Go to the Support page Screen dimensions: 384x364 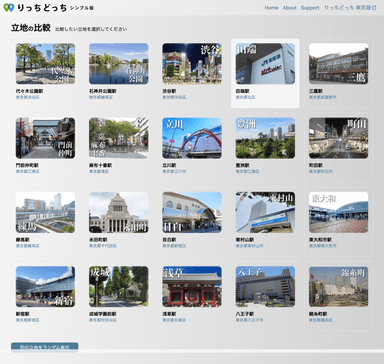pos(310,8)
